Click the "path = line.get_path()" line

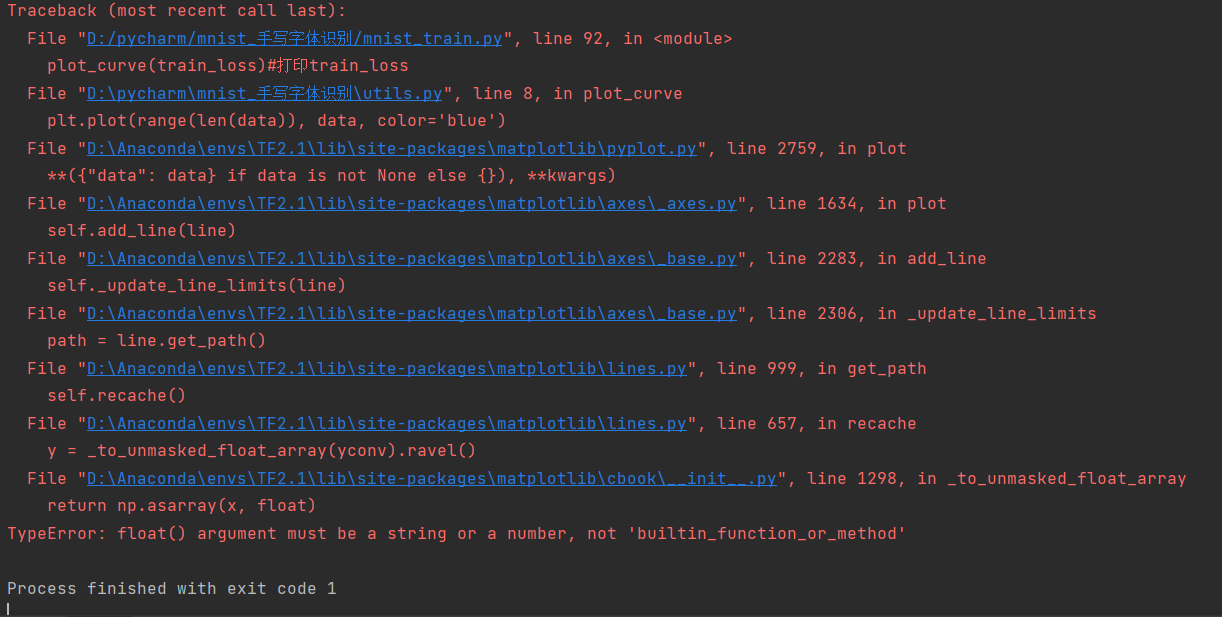(x=156, y=341)
